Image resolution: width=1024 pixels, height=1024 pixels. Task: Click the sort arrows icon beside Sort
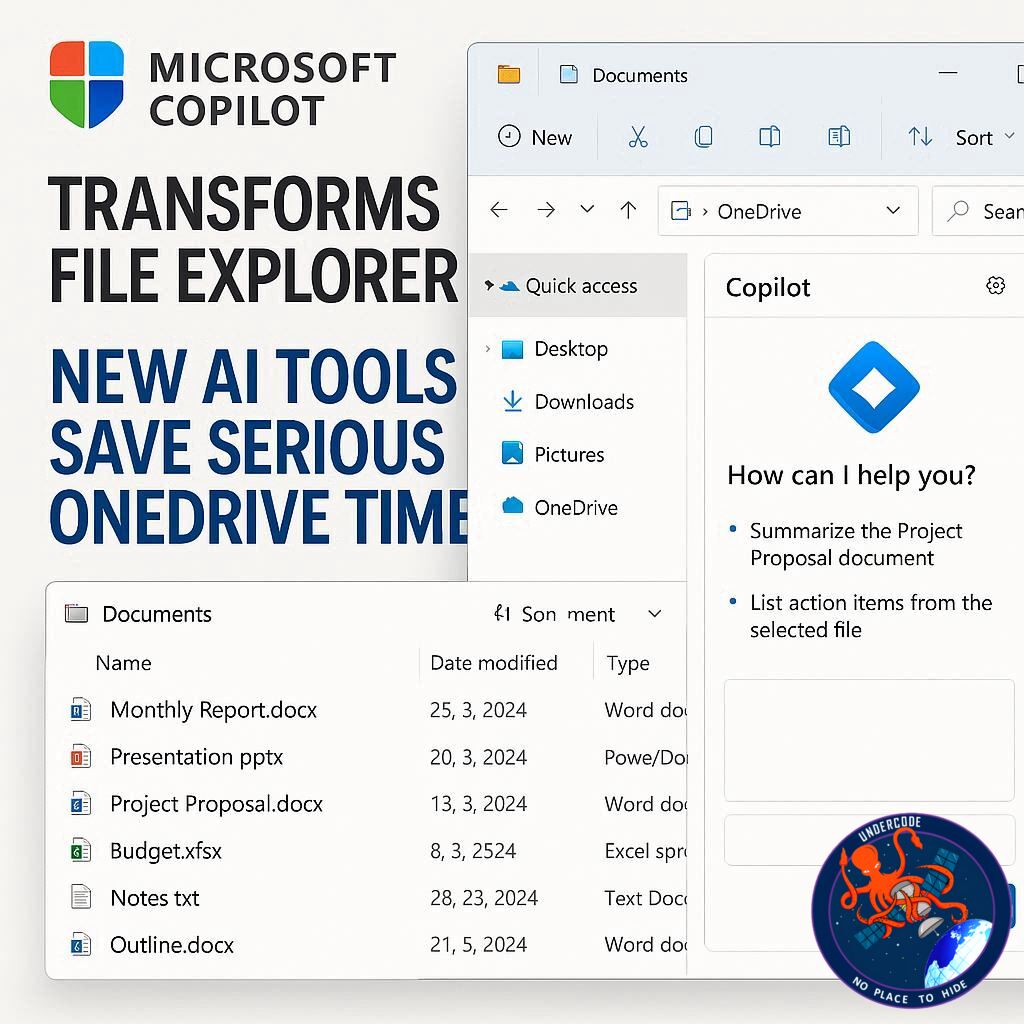click(x=920, y=136)
